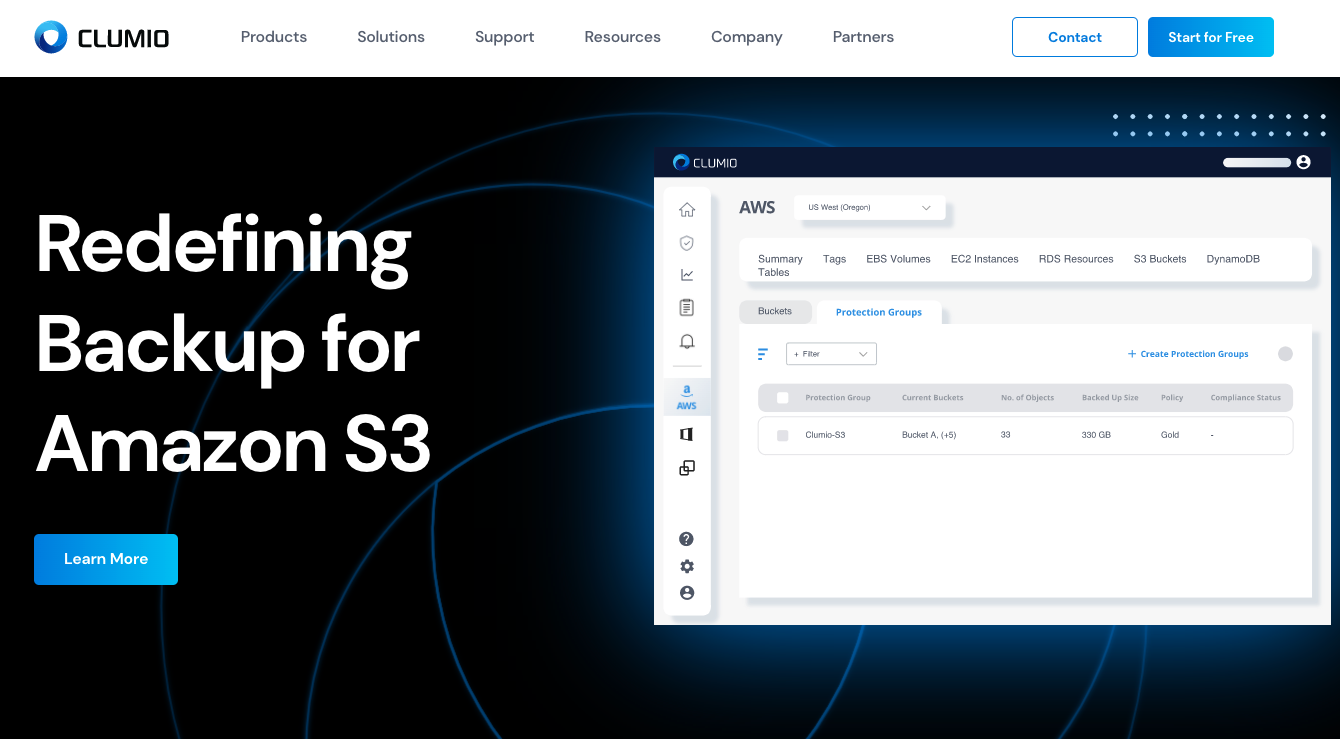Click the notifications bell icon in the sidebar
The image size is (1340, 739).
pyautogui.click(x=687, y=342)
